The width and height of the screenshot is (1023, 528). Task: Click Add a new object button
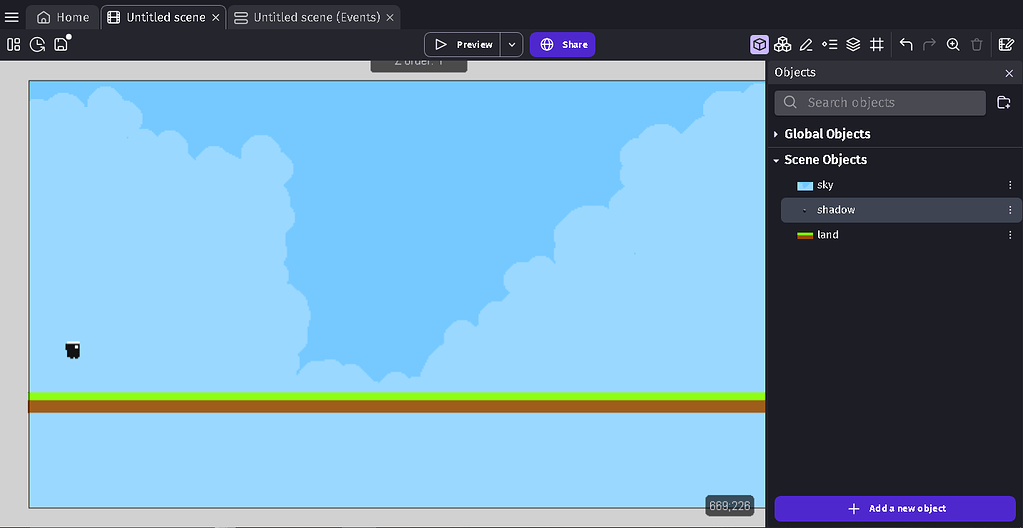click(x=895, y=508)
